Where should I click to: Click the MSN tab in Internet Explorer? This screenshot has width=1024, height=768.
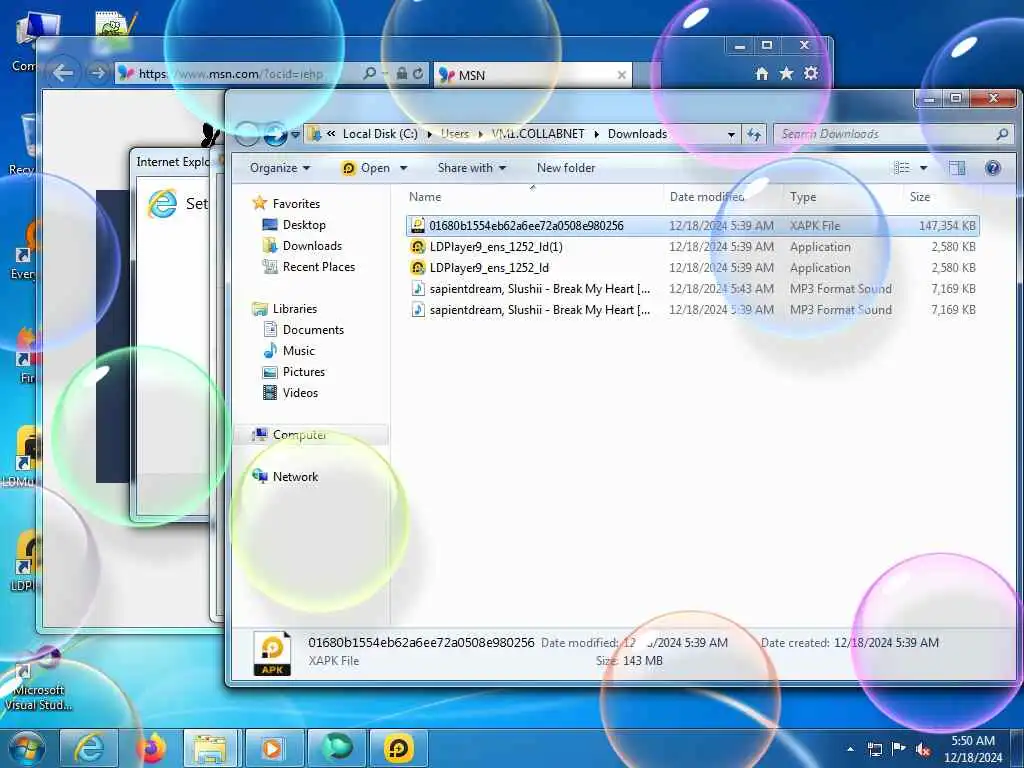[x=532, y=75]
